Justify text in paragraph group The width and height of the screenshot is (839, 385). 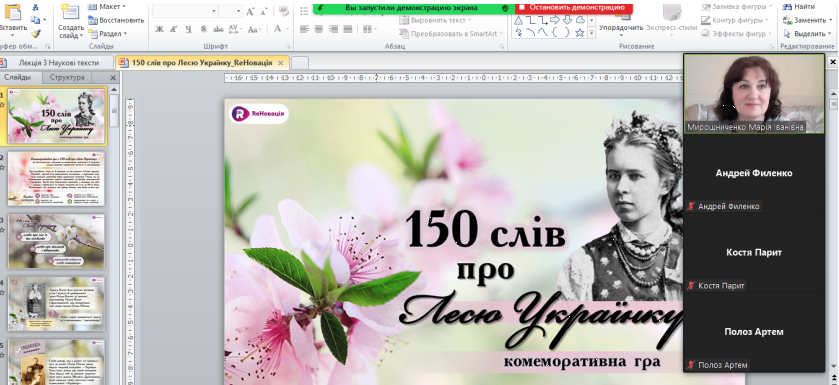(x=348, y=29)
